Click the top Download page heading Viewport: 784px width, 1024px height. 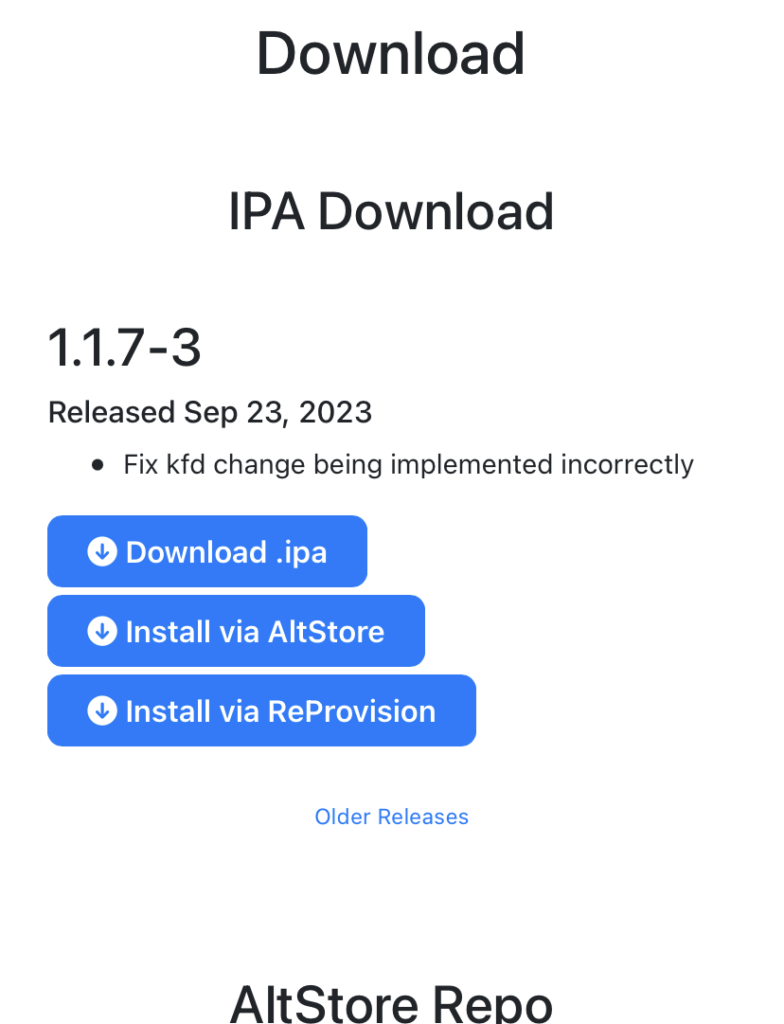click(391, 53)
